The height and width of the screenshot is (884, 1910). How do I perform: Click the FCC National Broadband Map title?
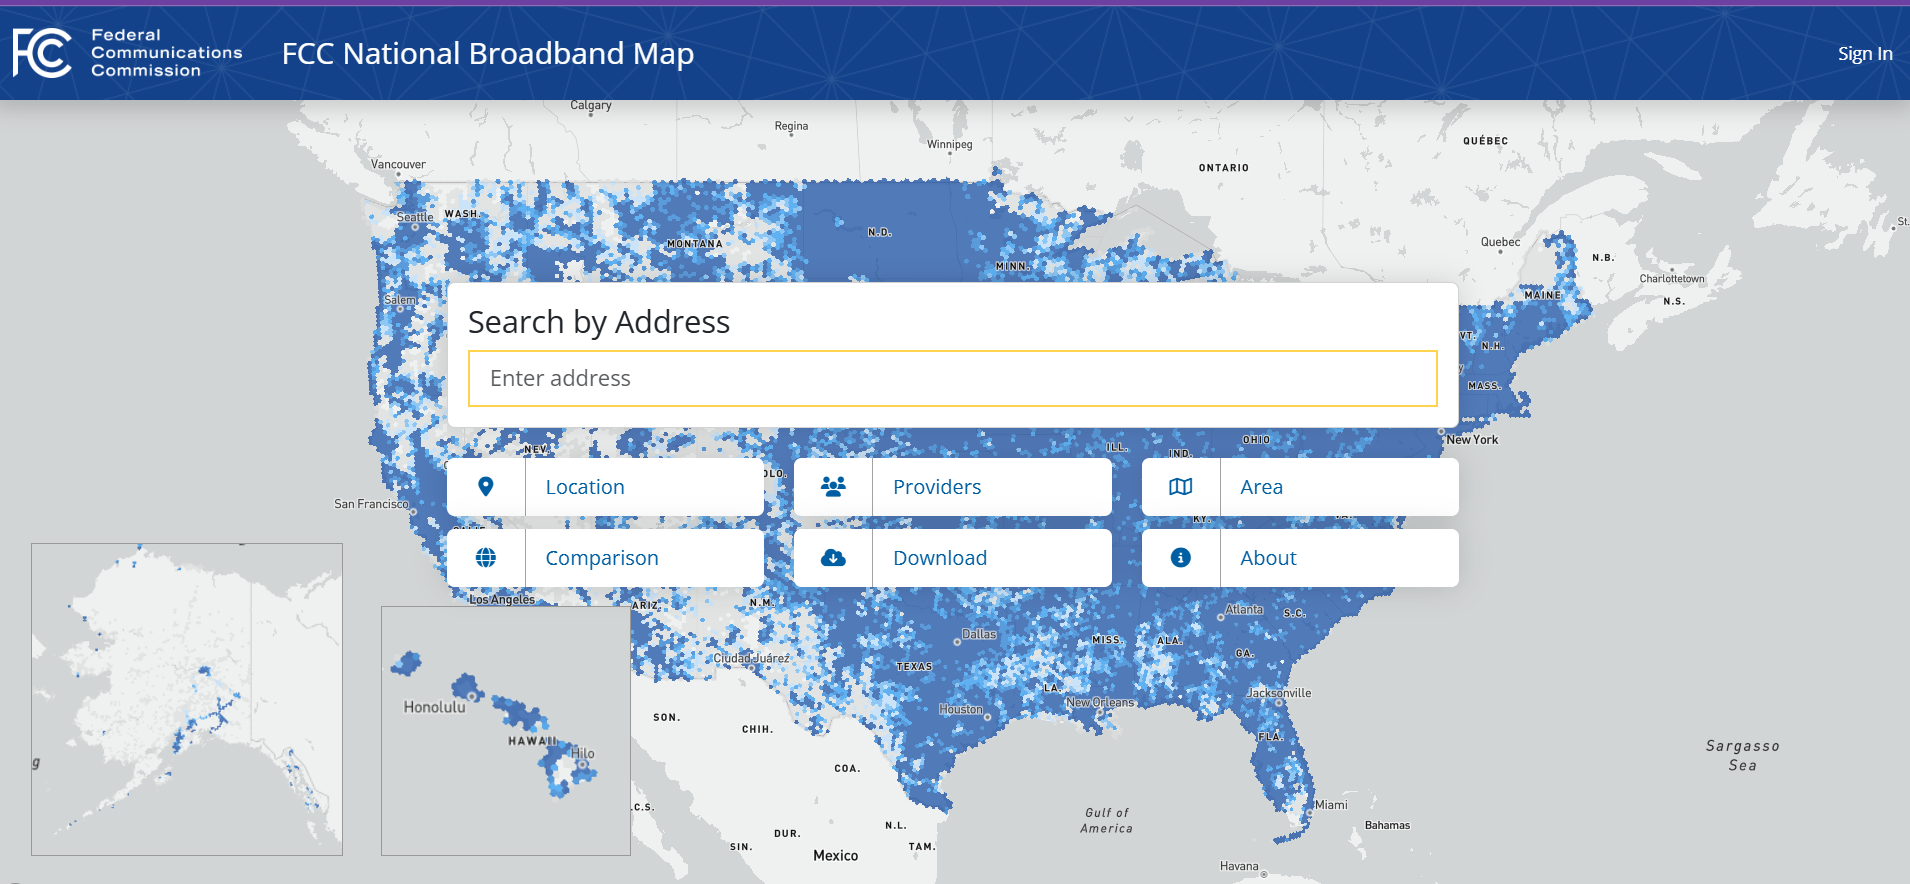click(488, 53)
